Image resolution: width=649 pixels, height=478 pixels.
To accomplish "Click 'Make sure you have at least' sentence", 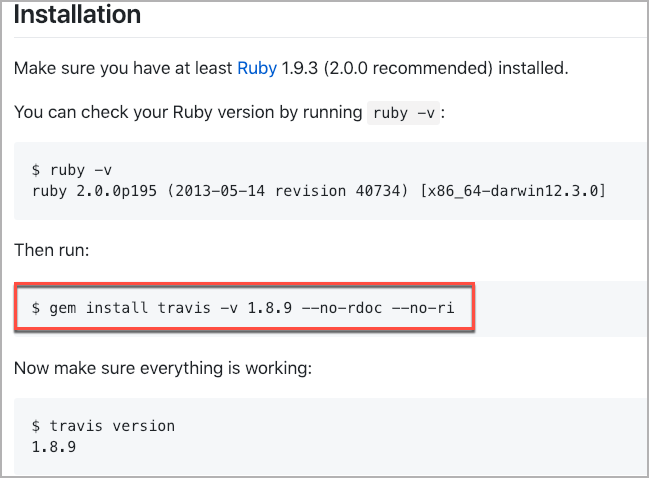I will pos(123,68).
